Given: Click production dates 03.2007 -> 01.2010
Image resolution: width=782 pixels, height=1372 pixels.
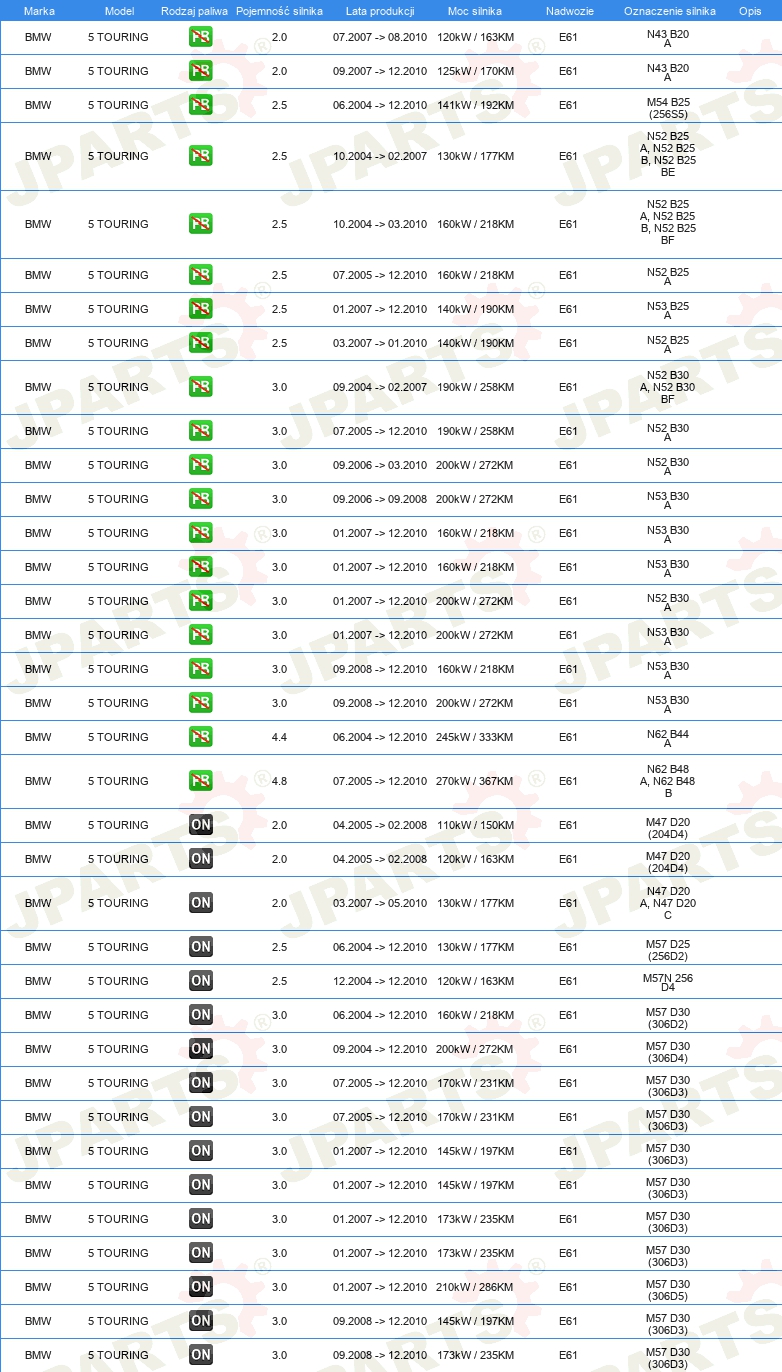Looking at the screenshot, I should point(380,343).
